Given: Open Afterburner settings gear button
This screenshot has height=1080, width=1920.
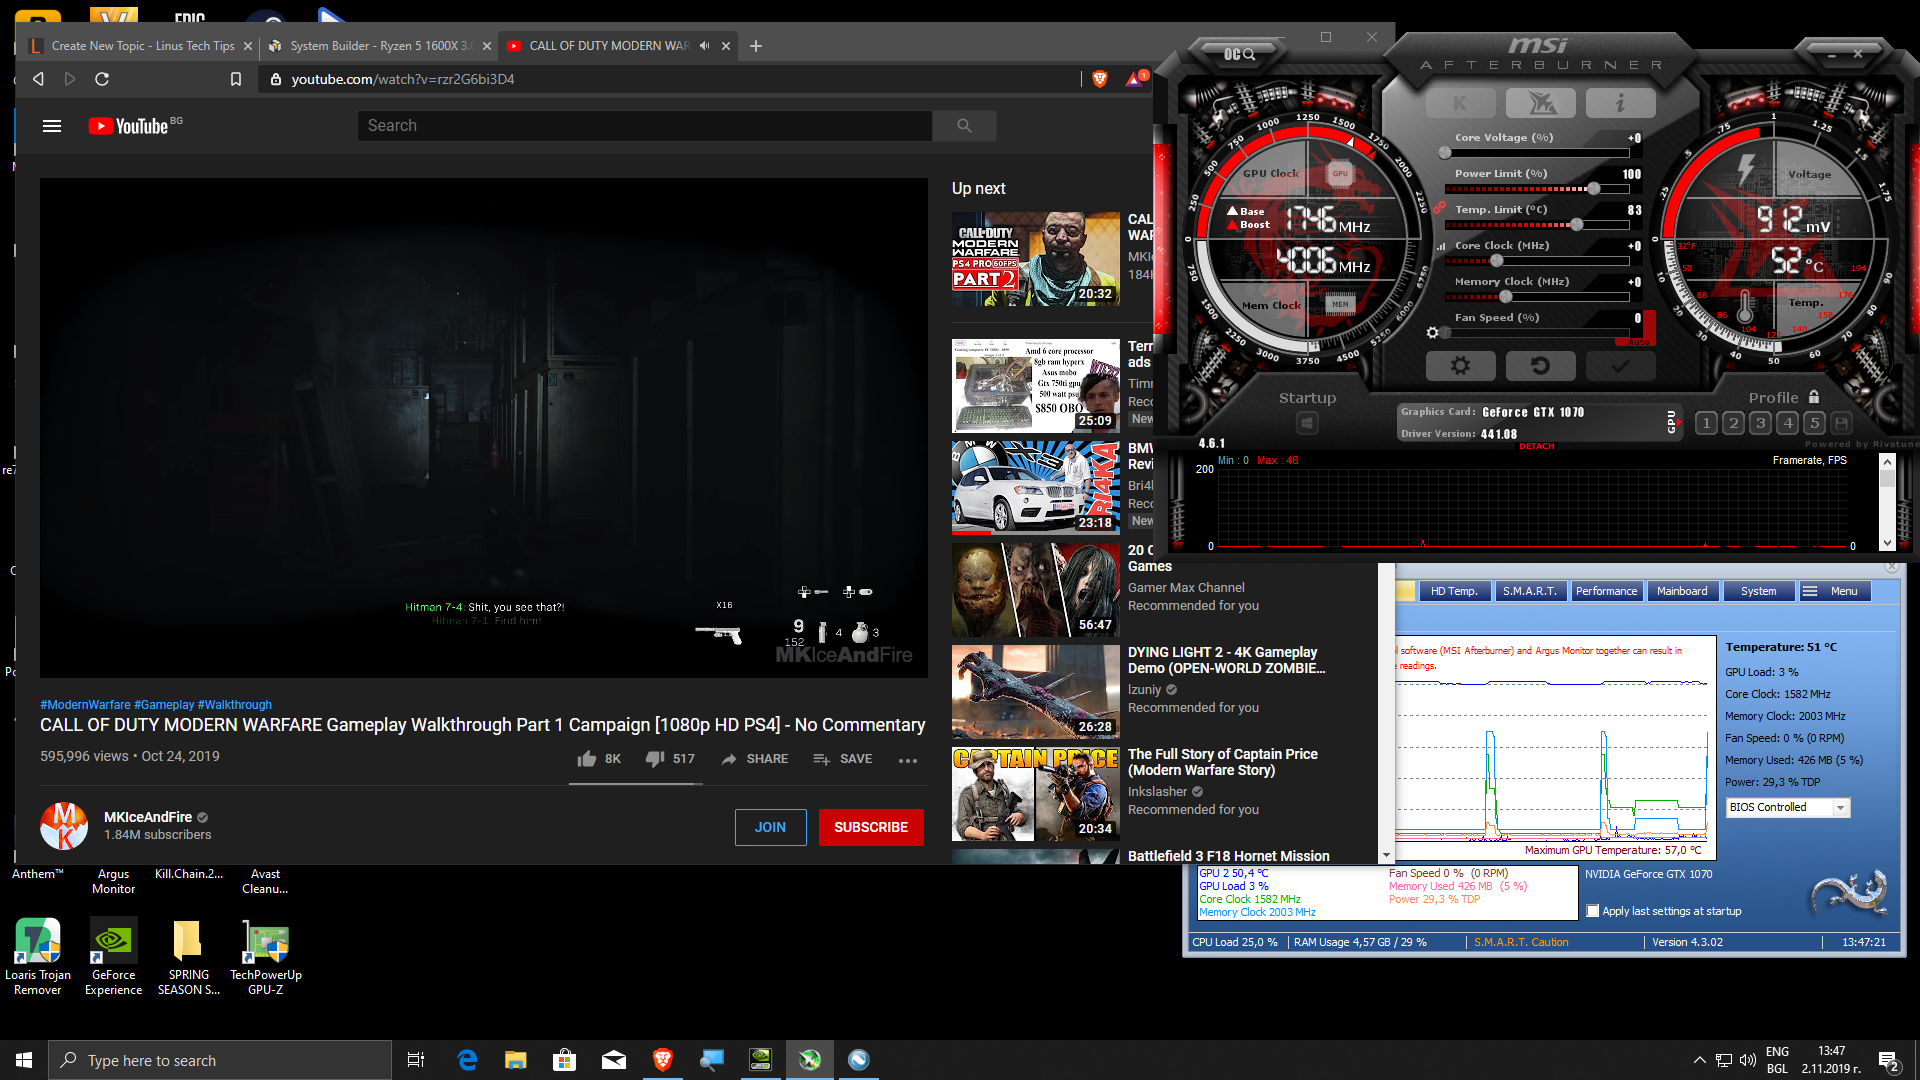Looking at the screenshot, I should 1460,366.
